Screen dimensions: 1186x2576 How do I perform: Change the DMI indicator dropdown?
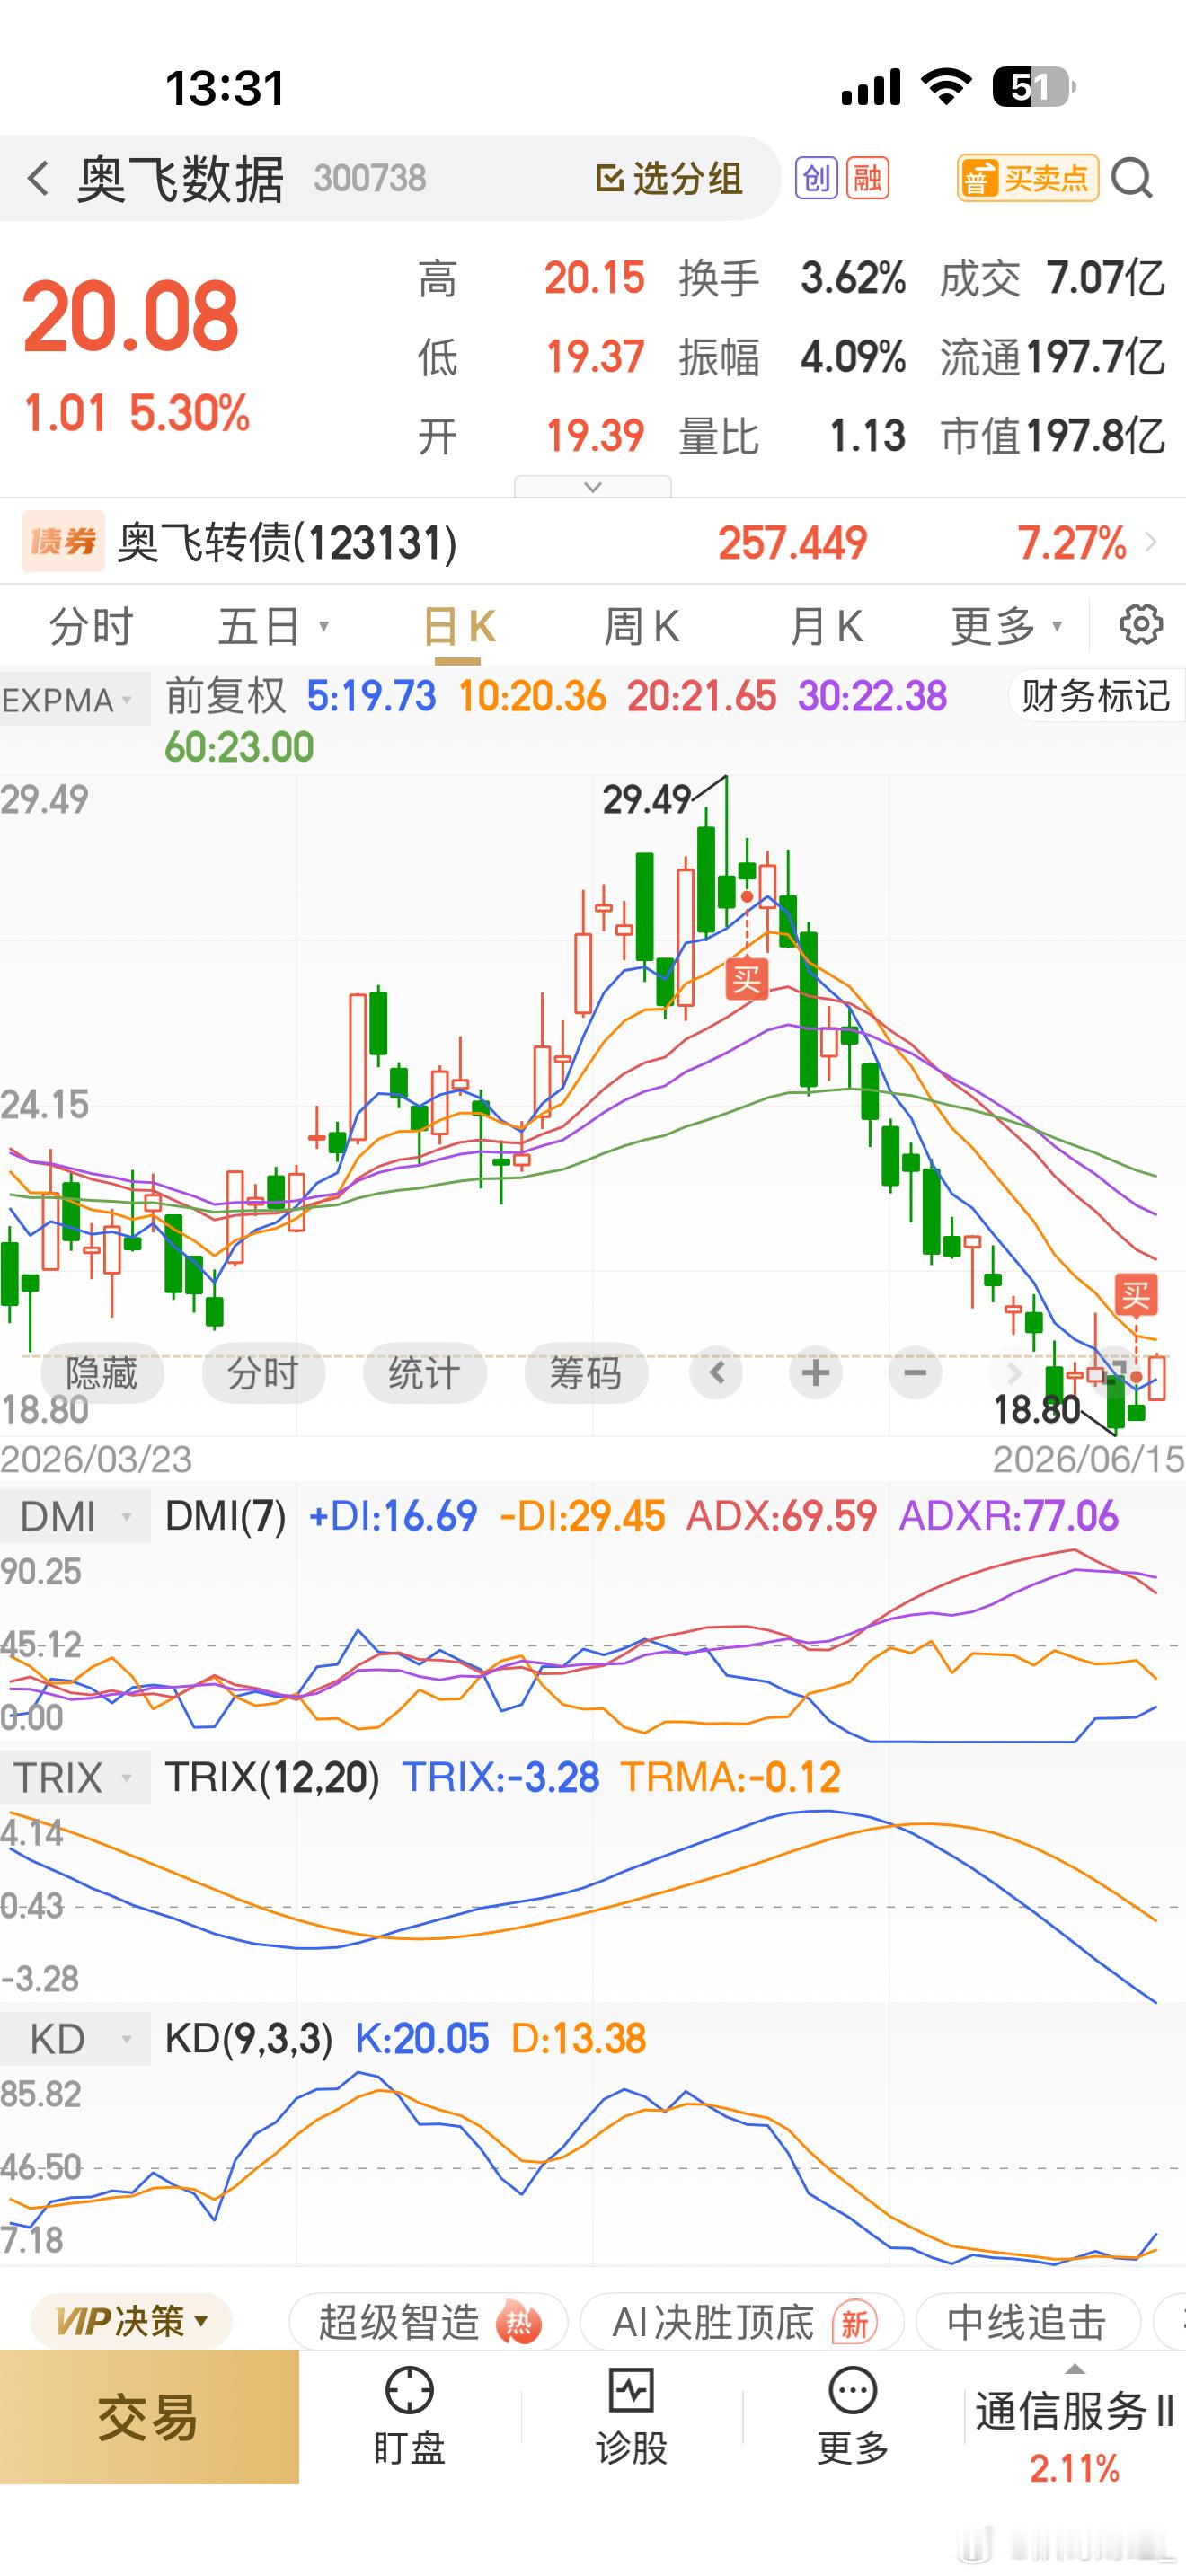click(75, 1516)
